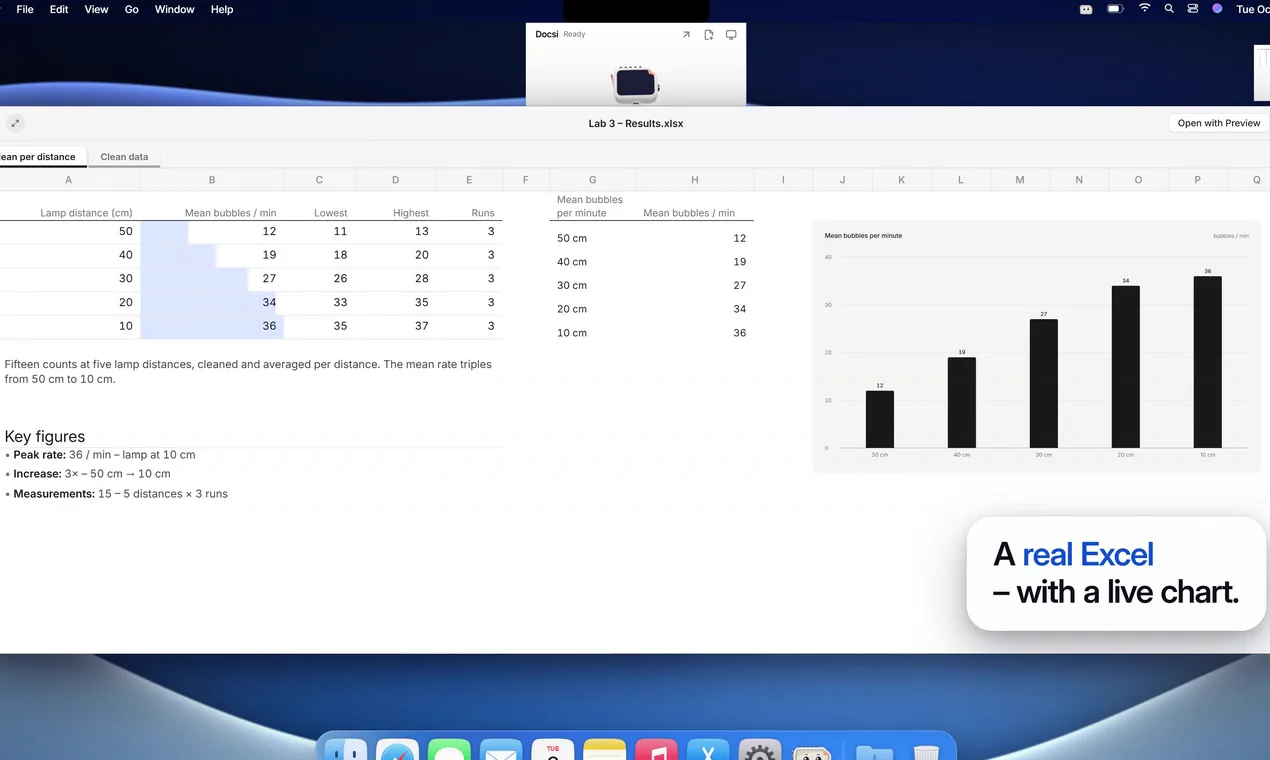Click the Docsi add document icon
Viewport: 1270px width, 760px height.
(x=709, y=35)
